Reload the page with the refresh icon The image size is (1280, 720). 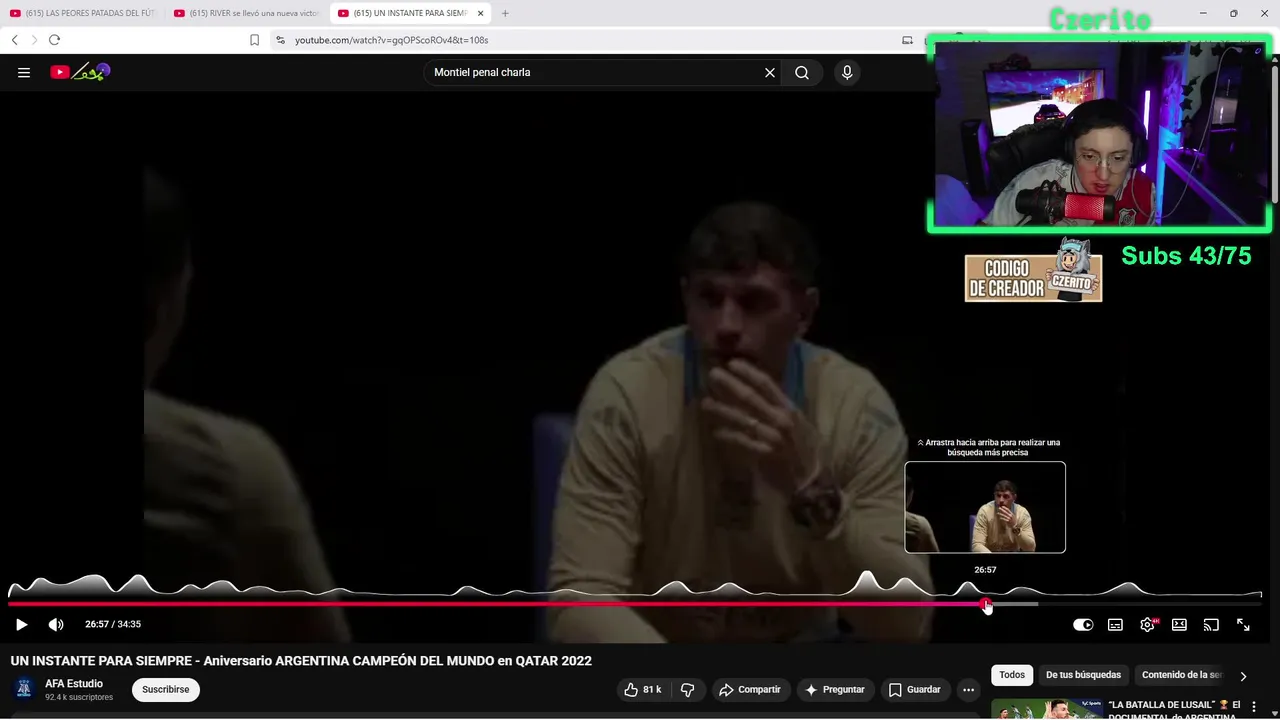pos(54,40)
